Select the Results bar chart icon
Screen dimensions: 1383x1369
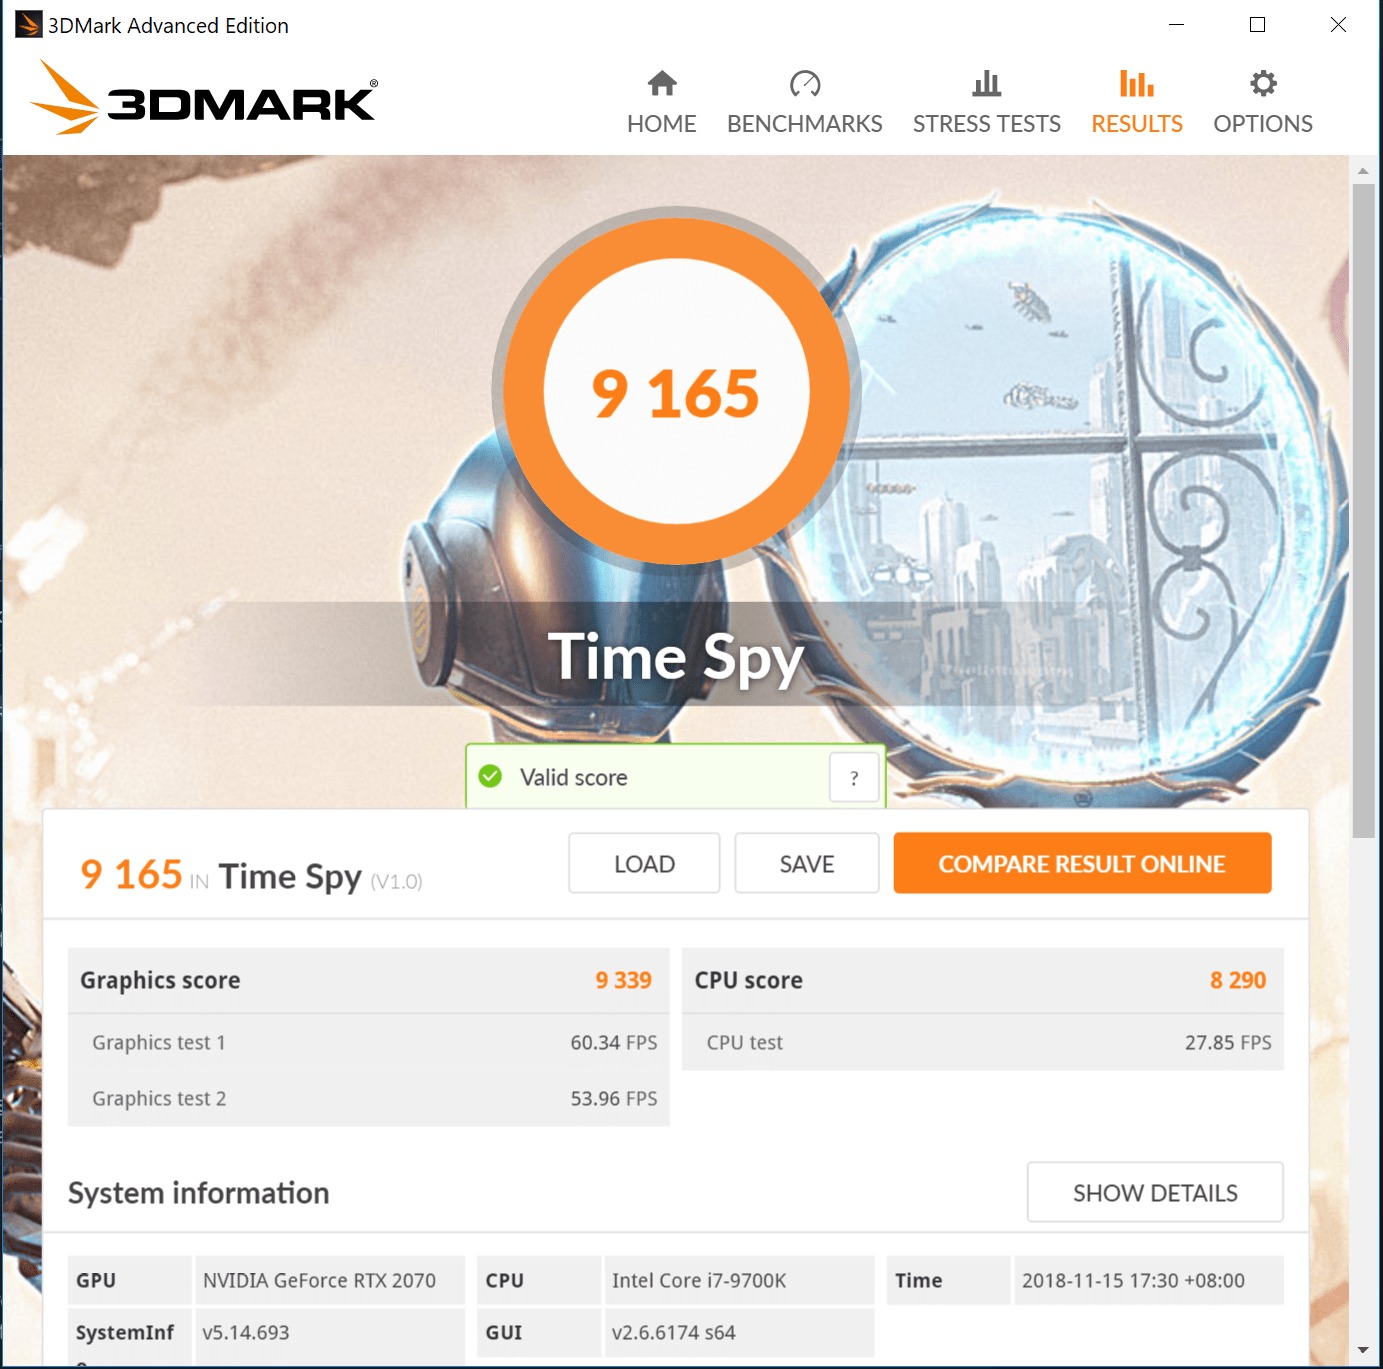tap(1136, 83)
